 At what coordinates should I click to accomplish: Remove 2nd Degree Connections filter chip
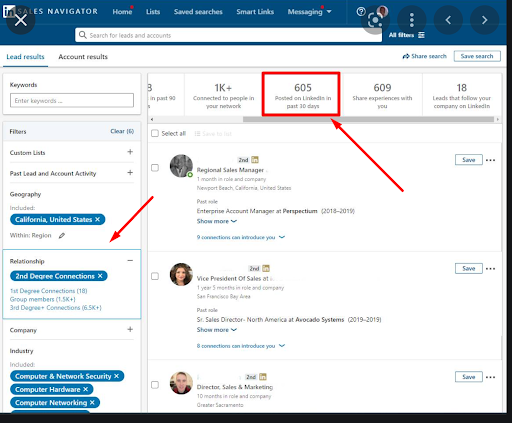(100, 276)
